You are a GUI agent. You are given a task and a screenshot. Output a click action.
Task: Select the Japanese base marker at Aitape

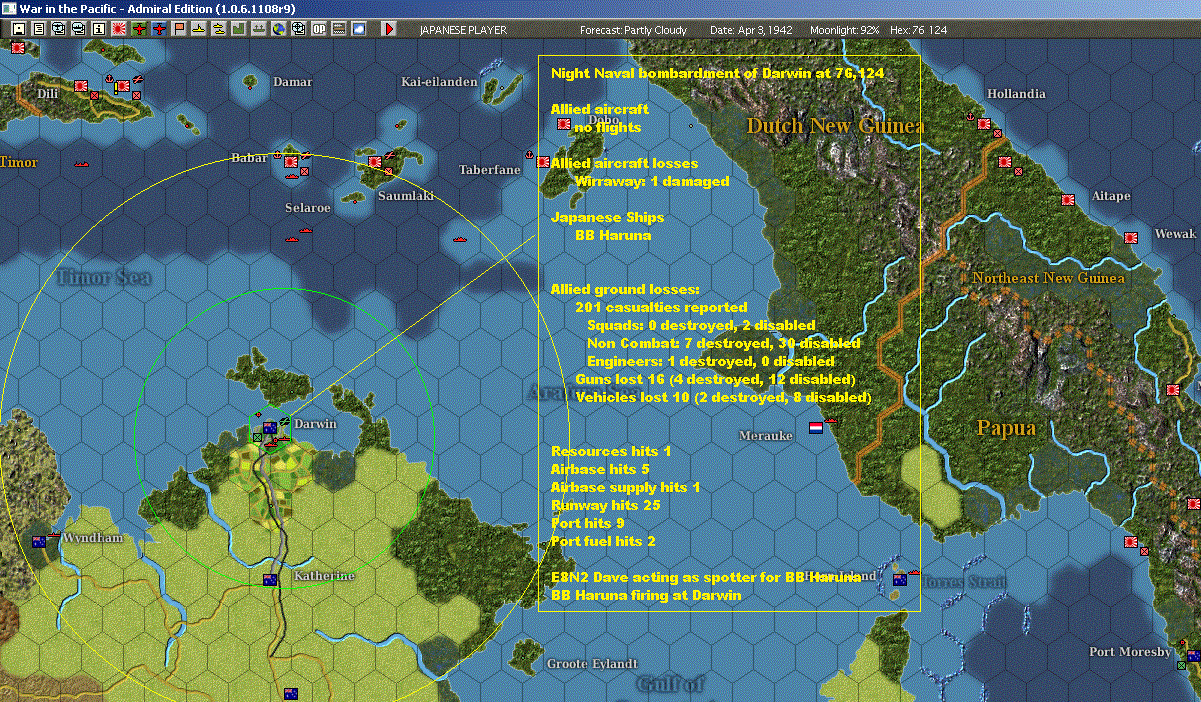coord(1068,199)
